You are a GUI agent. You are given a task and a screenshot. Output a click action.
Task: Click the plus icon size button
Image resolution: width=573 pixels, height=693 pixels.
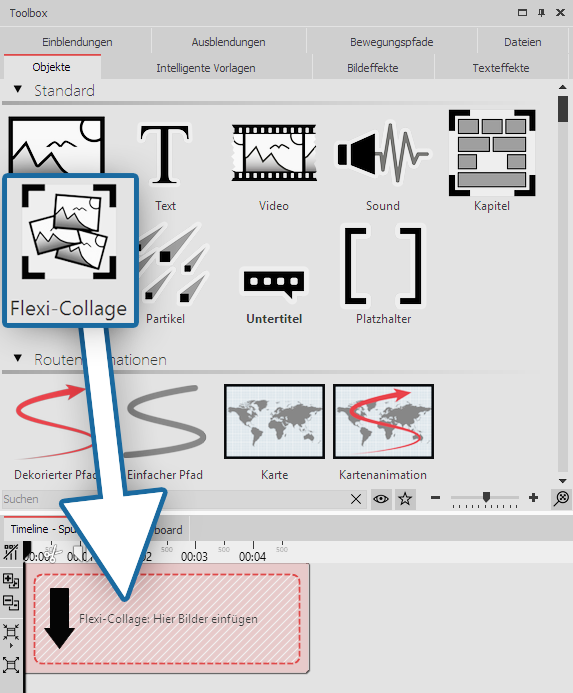coord(533,498)
